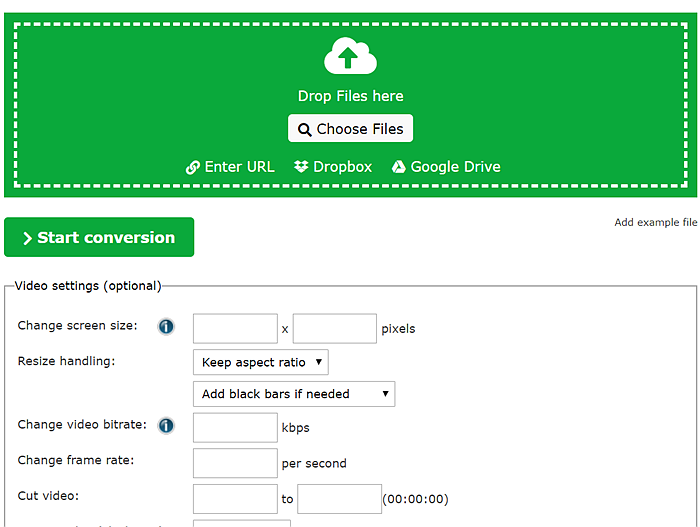Open Add black bars if needed dropdown
The width and height of the screenshot is (700, 527).
coord(294,394)
